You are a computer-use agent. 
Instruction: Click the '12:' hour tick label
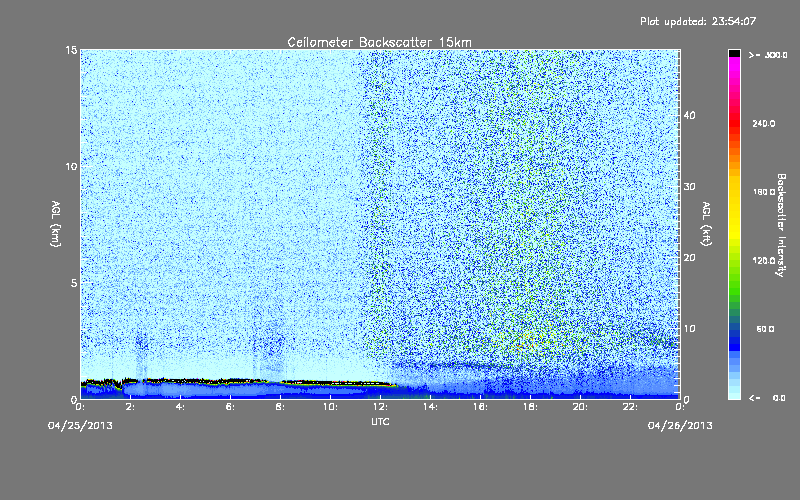coord(381,407)
